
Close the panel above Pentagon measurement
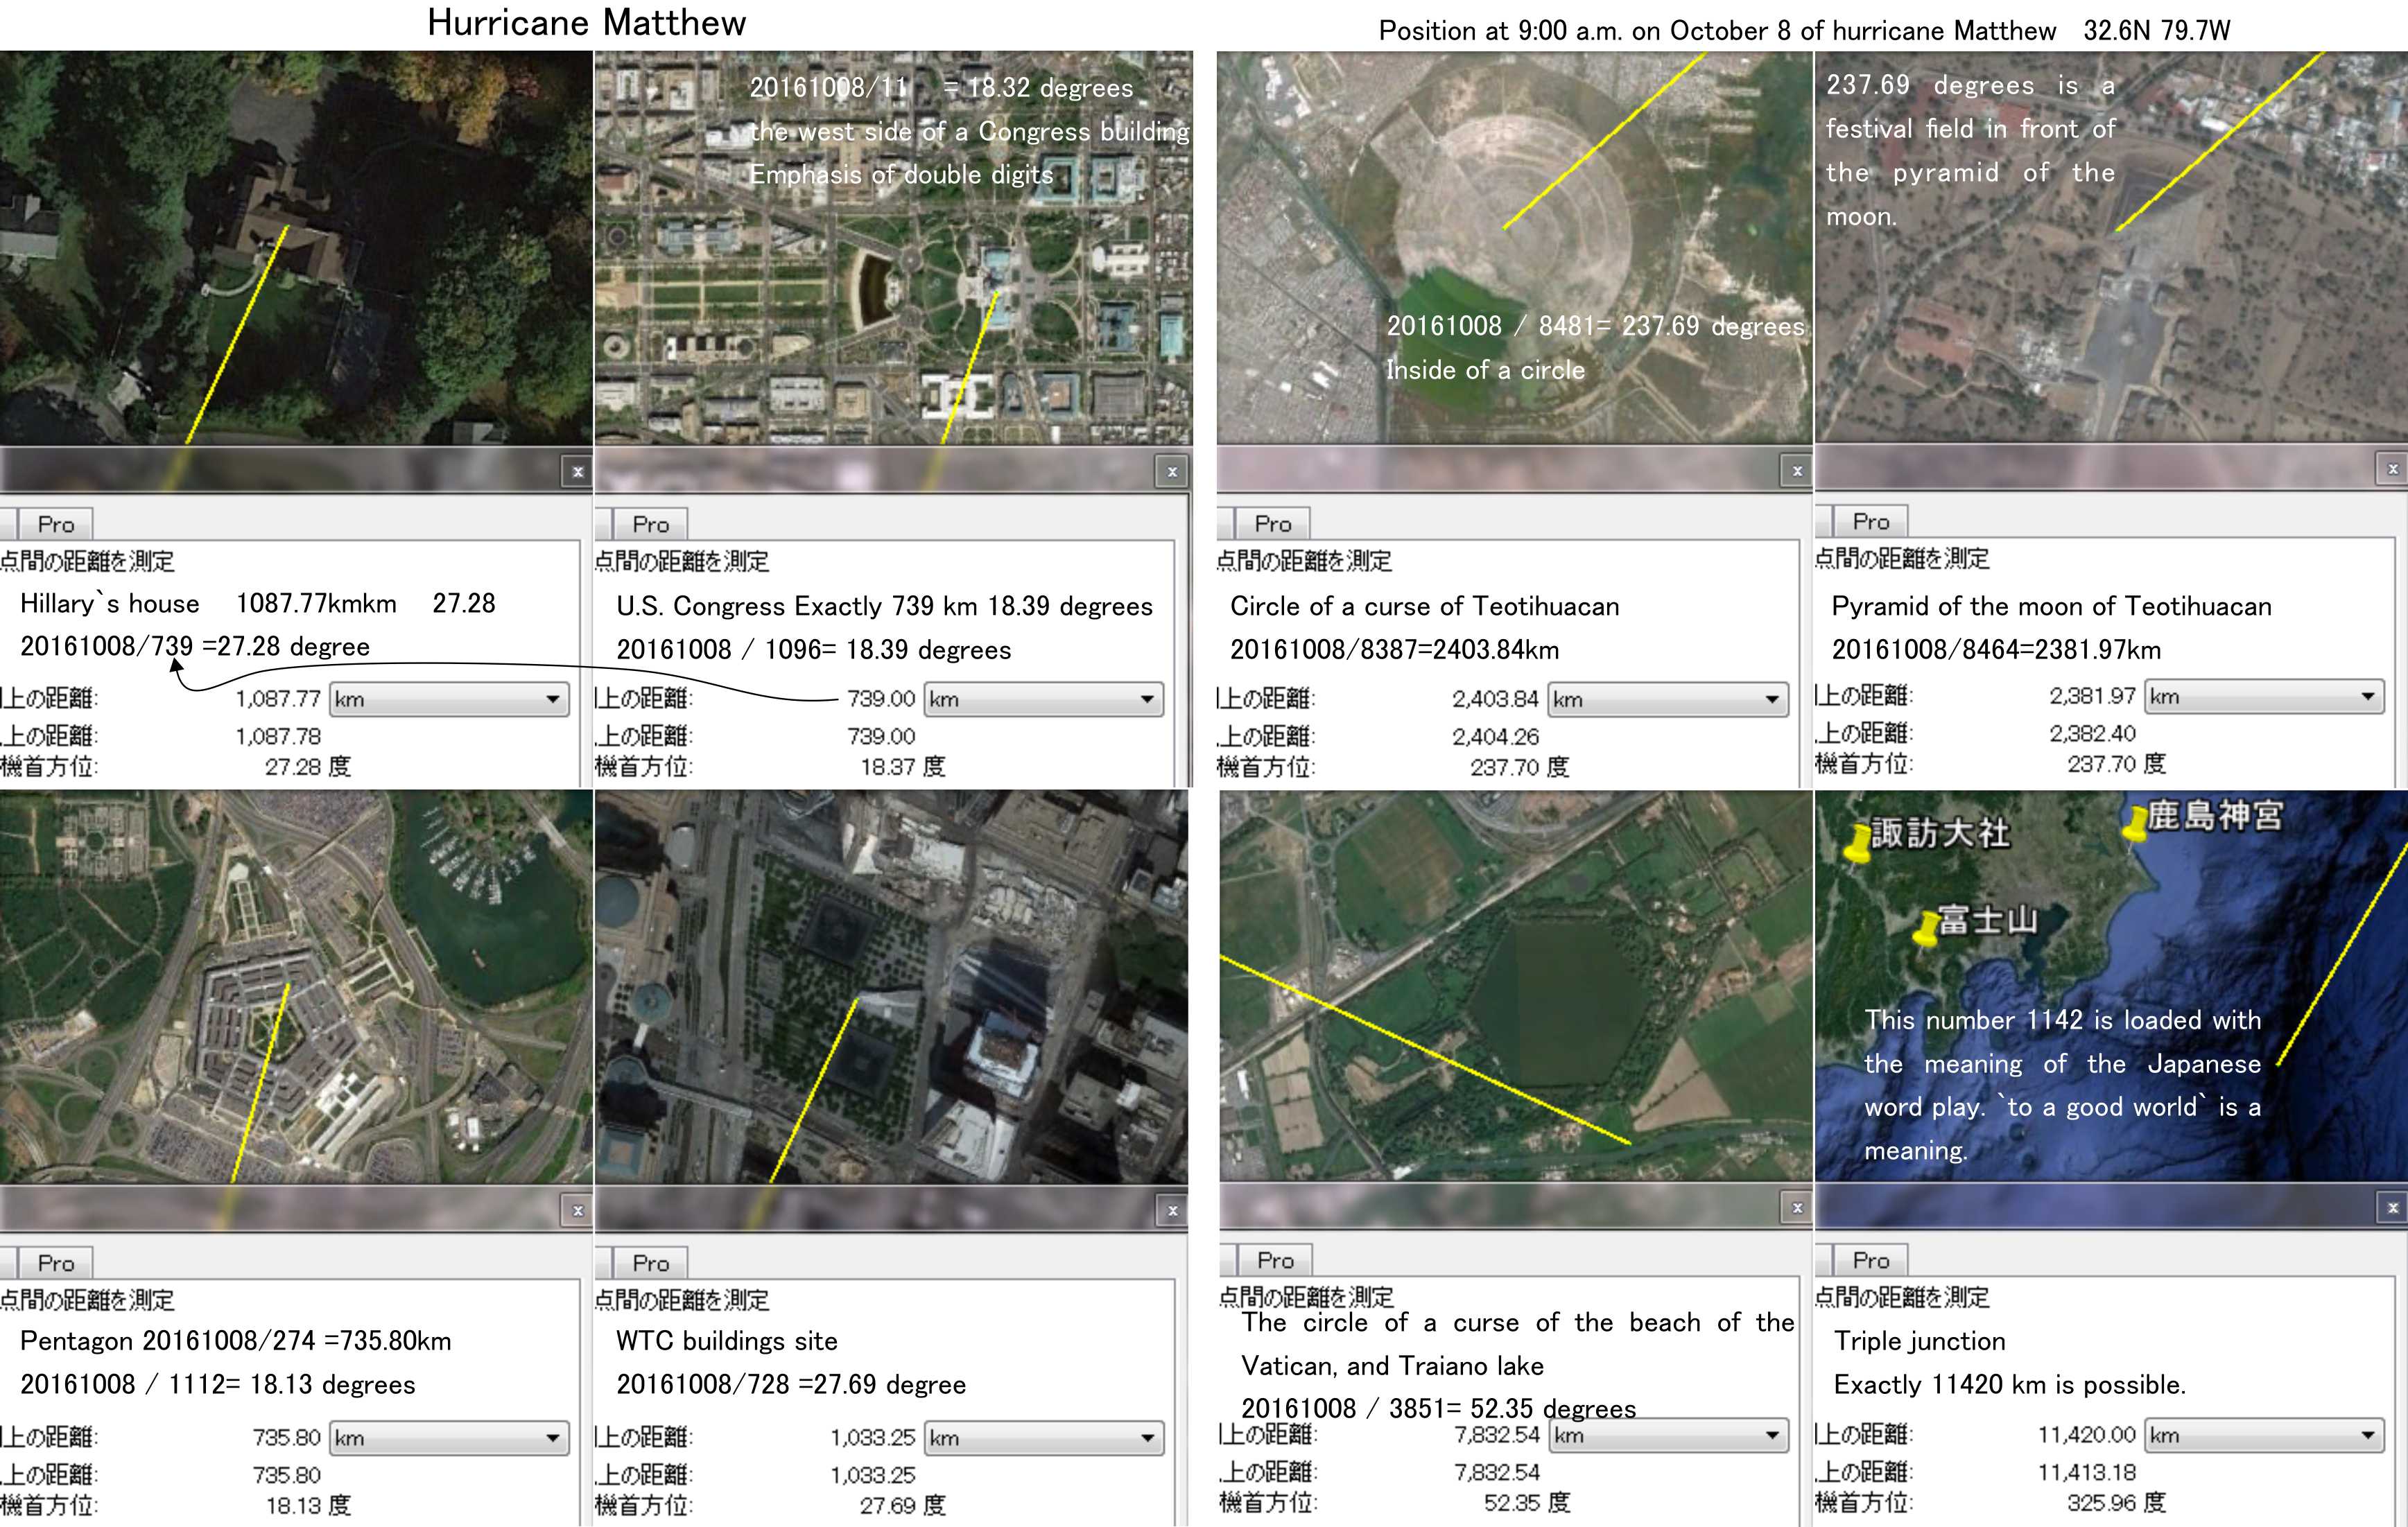pyautogui.click(x=577, y=1211)
